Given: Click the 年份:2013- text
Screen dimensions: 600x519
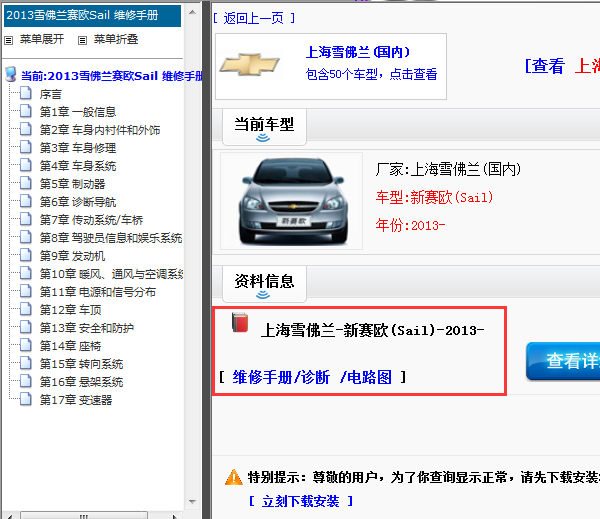Looking at the screenshot, I should click(x=410, y=225).
